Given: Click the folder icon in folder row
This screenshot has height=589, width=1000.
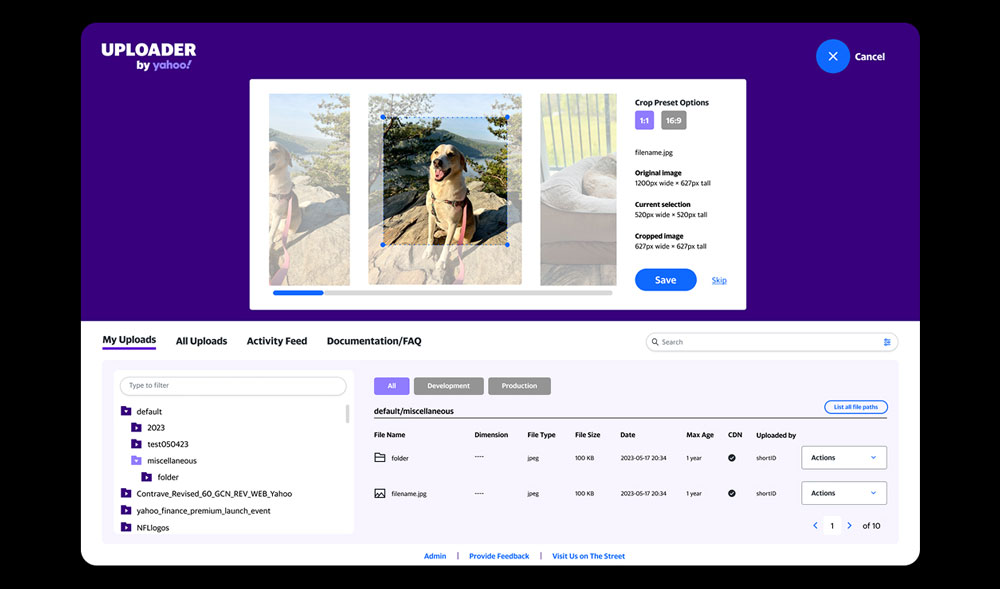Looking at the screenshot, I should (x=379, y=458).
